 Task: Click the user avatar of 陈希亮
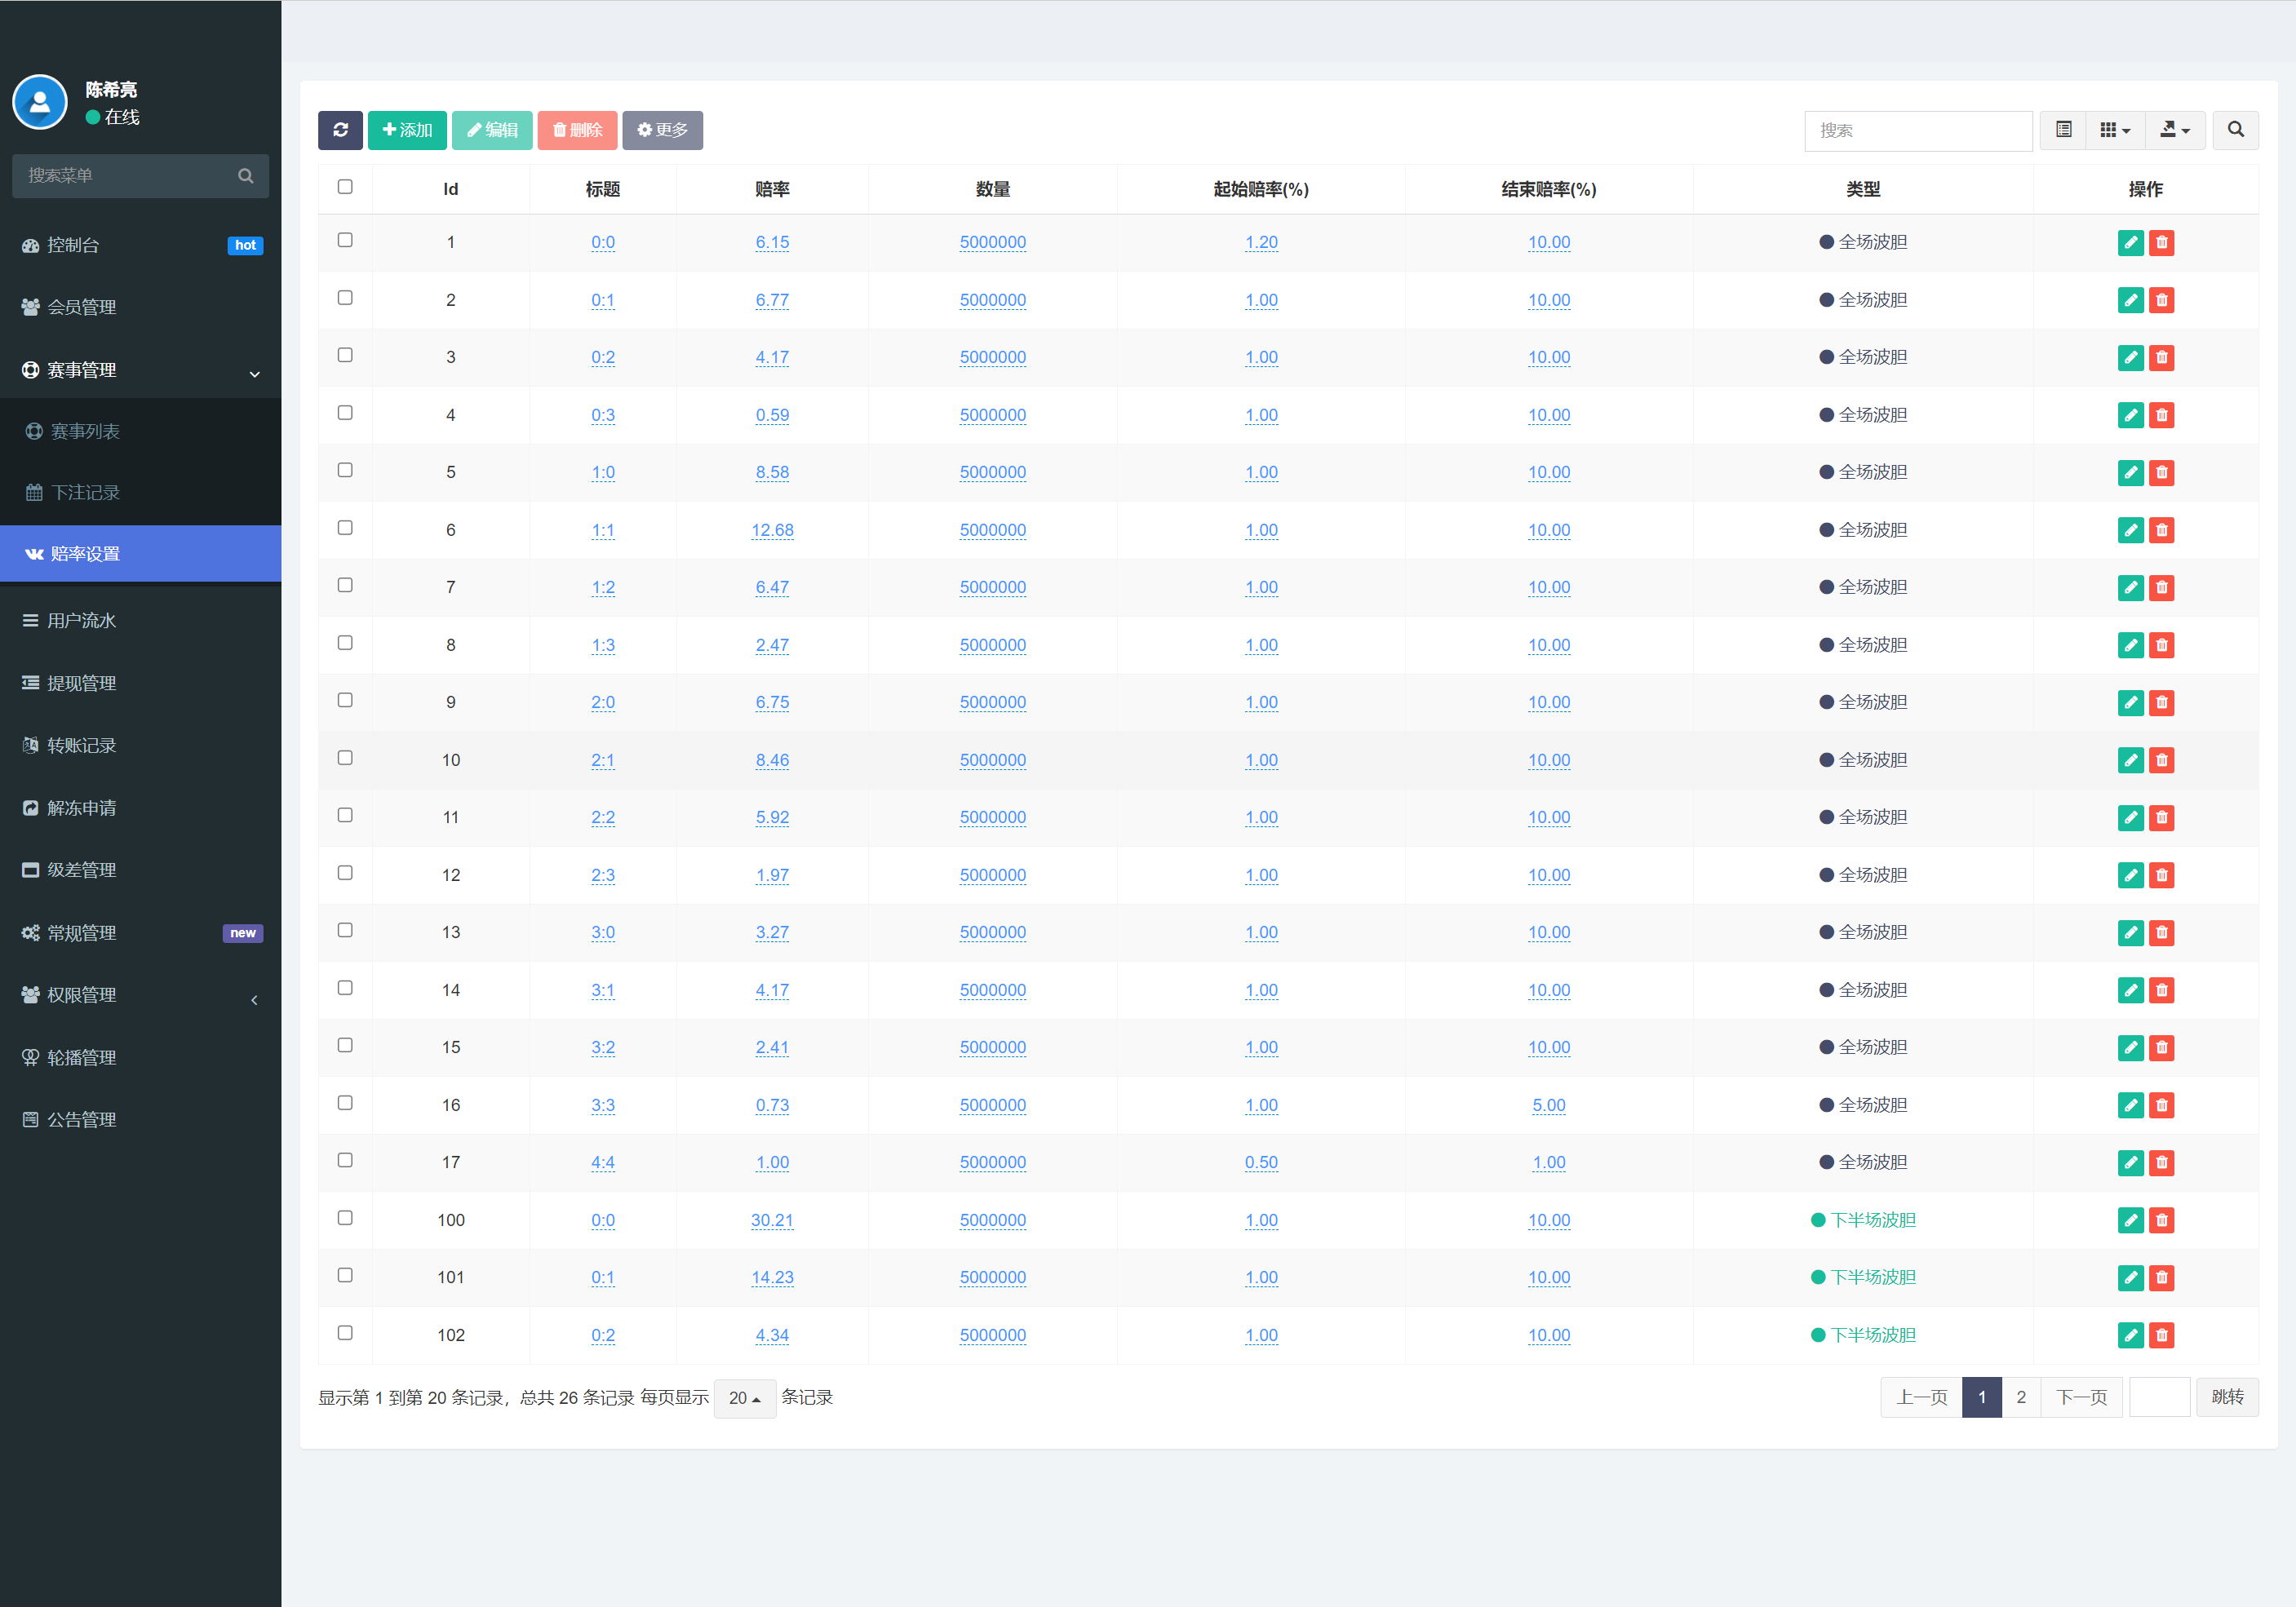point(40,102)
